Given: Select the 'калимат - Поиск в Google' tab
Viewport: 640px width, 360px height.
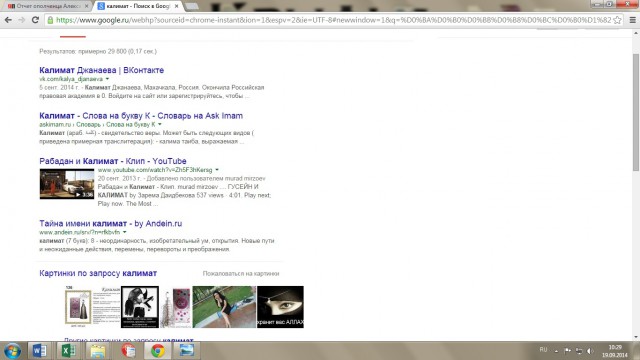Looking at the screenshot, I should click(x=137, y=6).
